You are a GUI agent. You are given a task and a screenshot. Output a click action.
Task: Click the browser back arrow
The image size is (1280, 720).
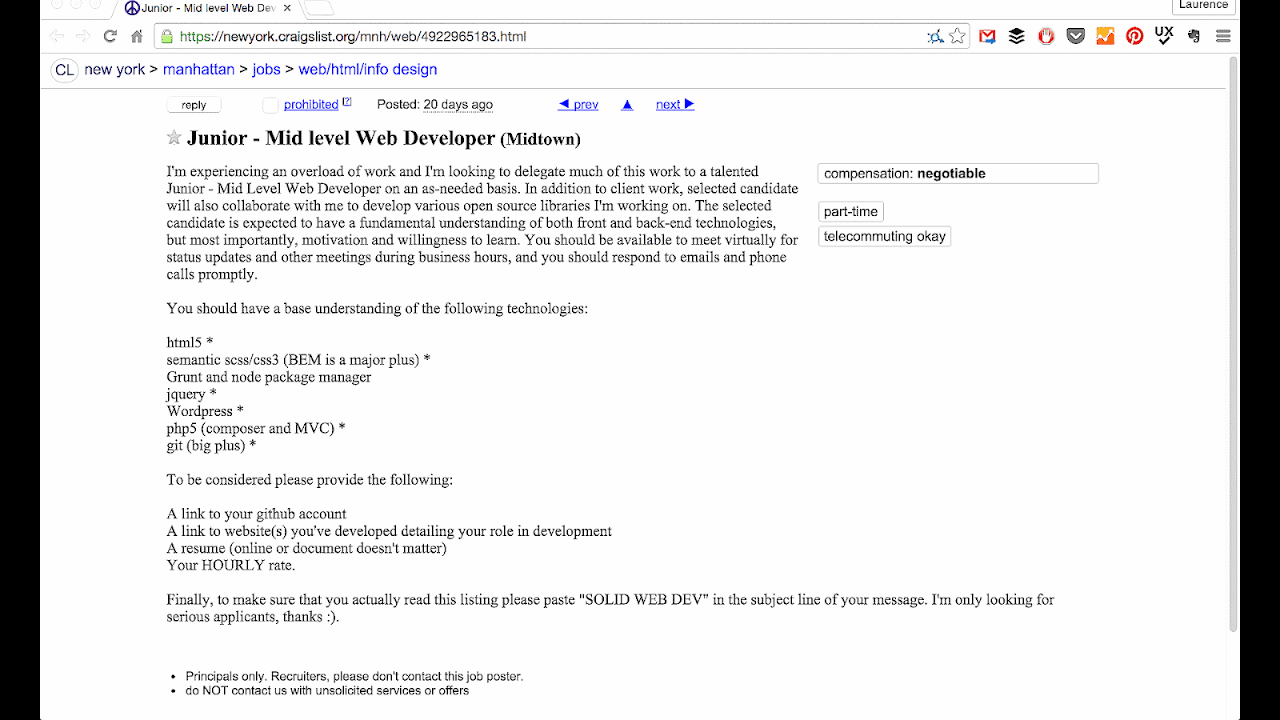click(x=57, y=36)
